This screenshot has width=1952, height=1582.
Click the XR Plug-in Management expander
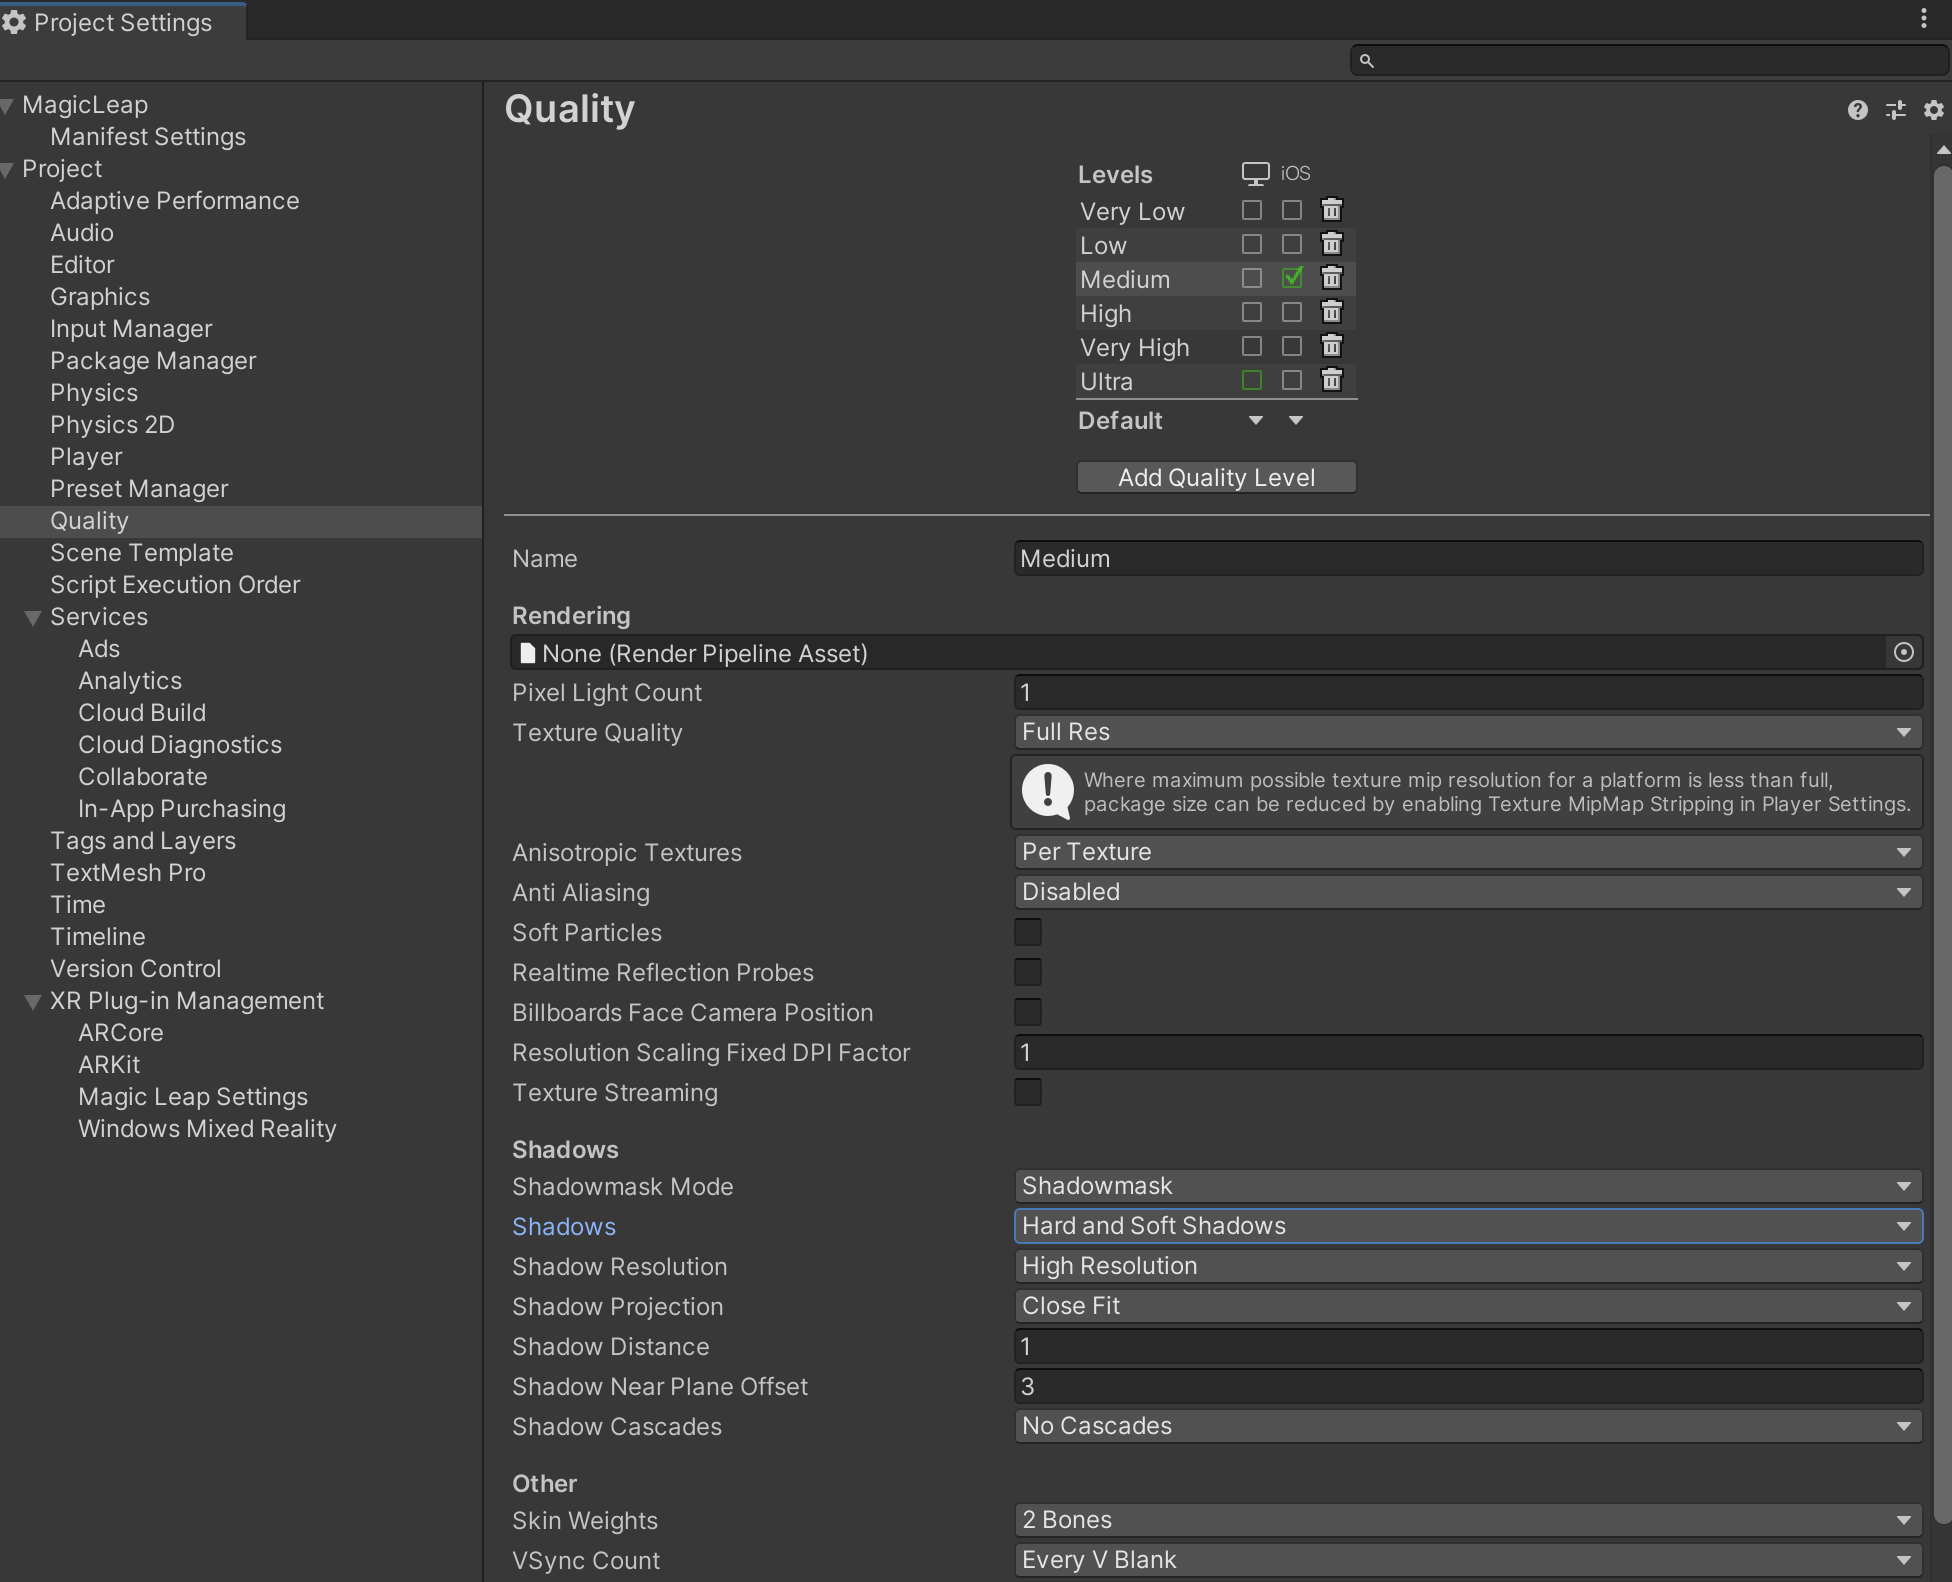pyautogui.click(x=34, y=1001)
